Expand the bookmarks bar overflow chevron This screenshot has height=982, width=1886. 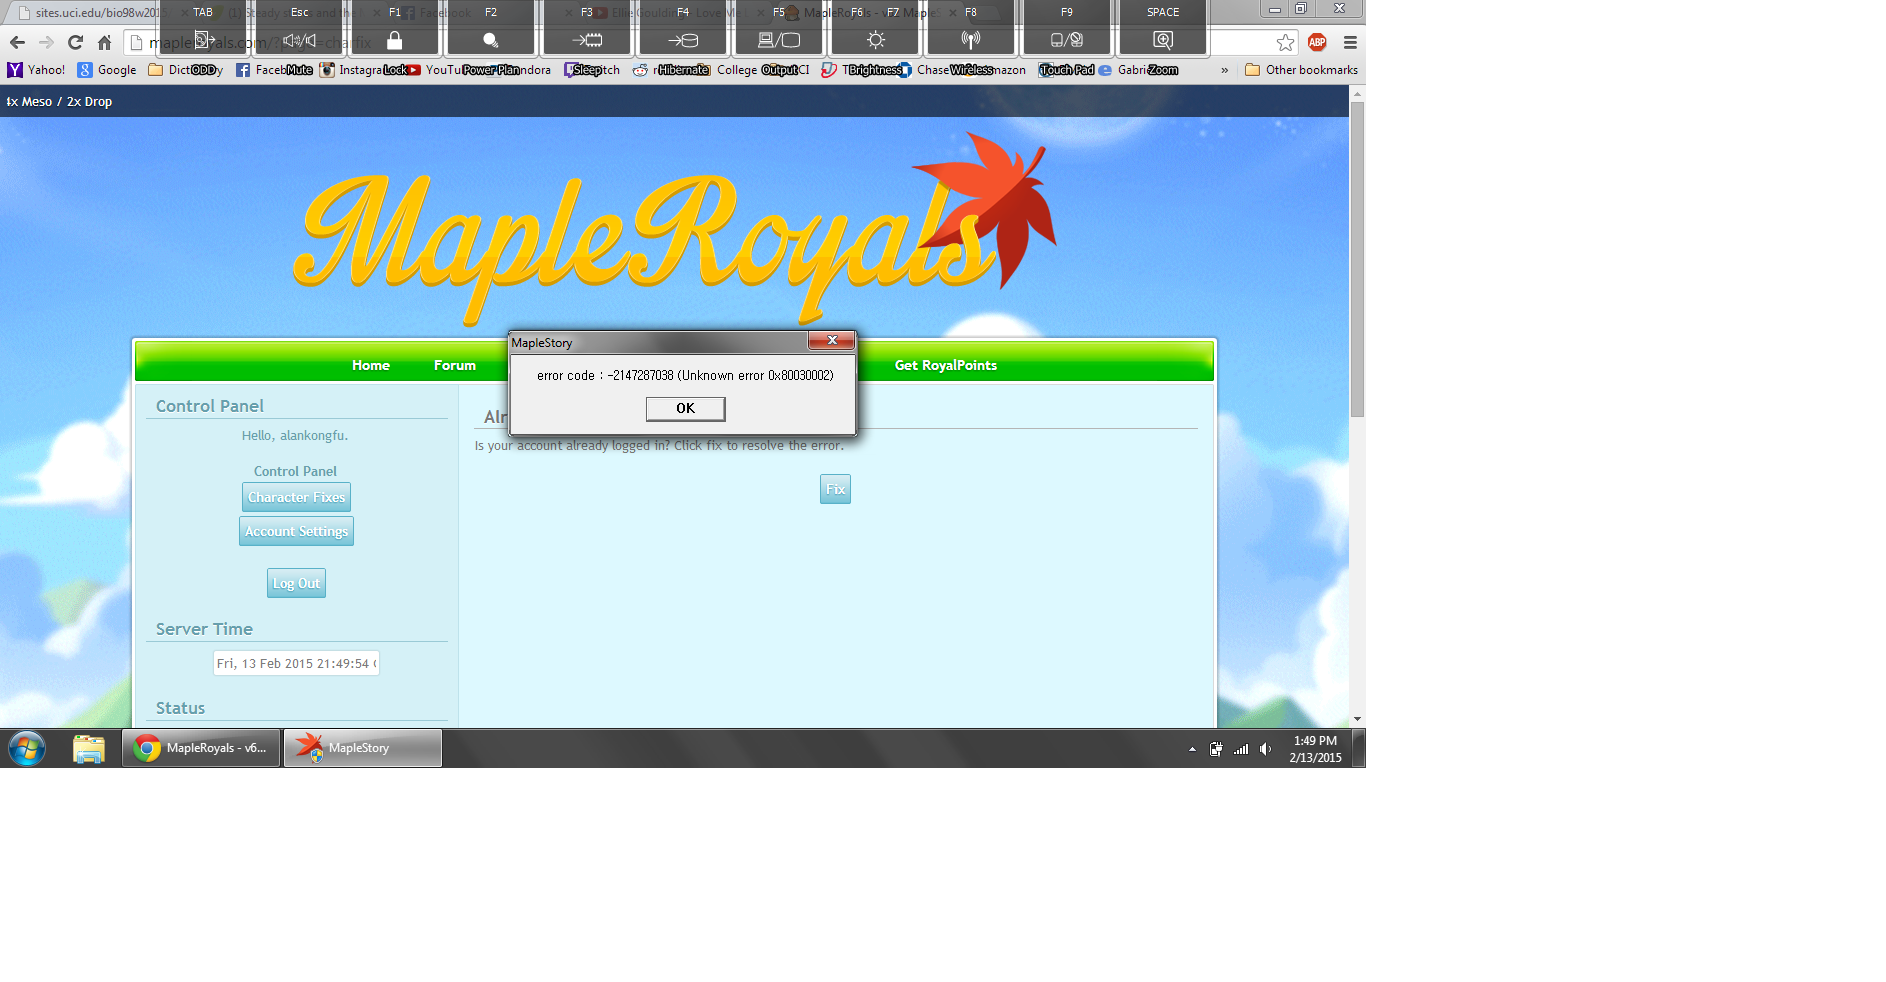[x=1225, y=70]
